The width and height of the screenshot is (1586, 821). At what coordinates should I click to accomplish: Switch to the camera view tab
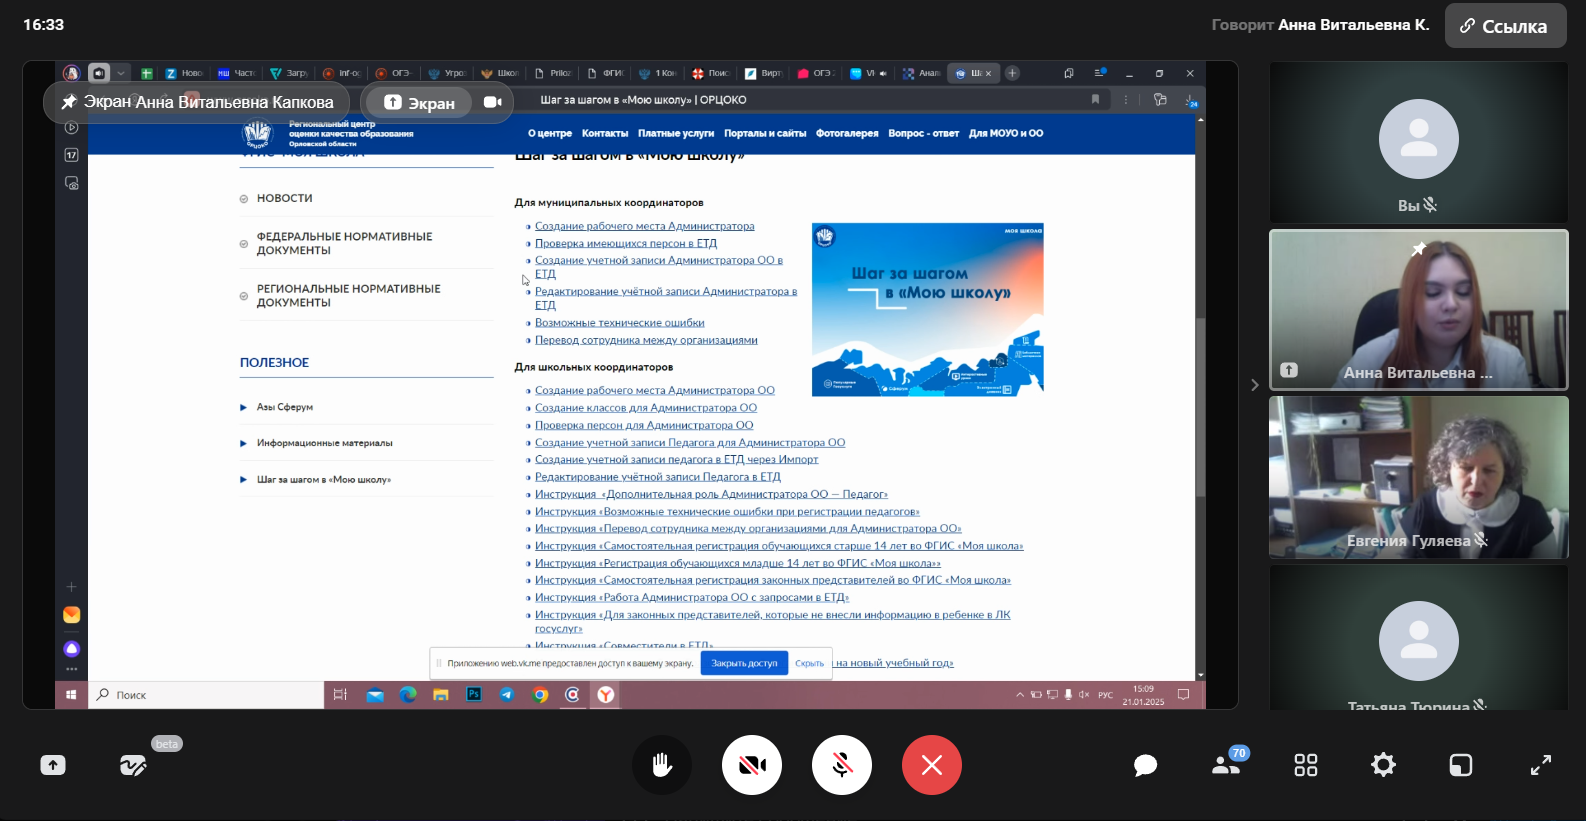(492, 102)
